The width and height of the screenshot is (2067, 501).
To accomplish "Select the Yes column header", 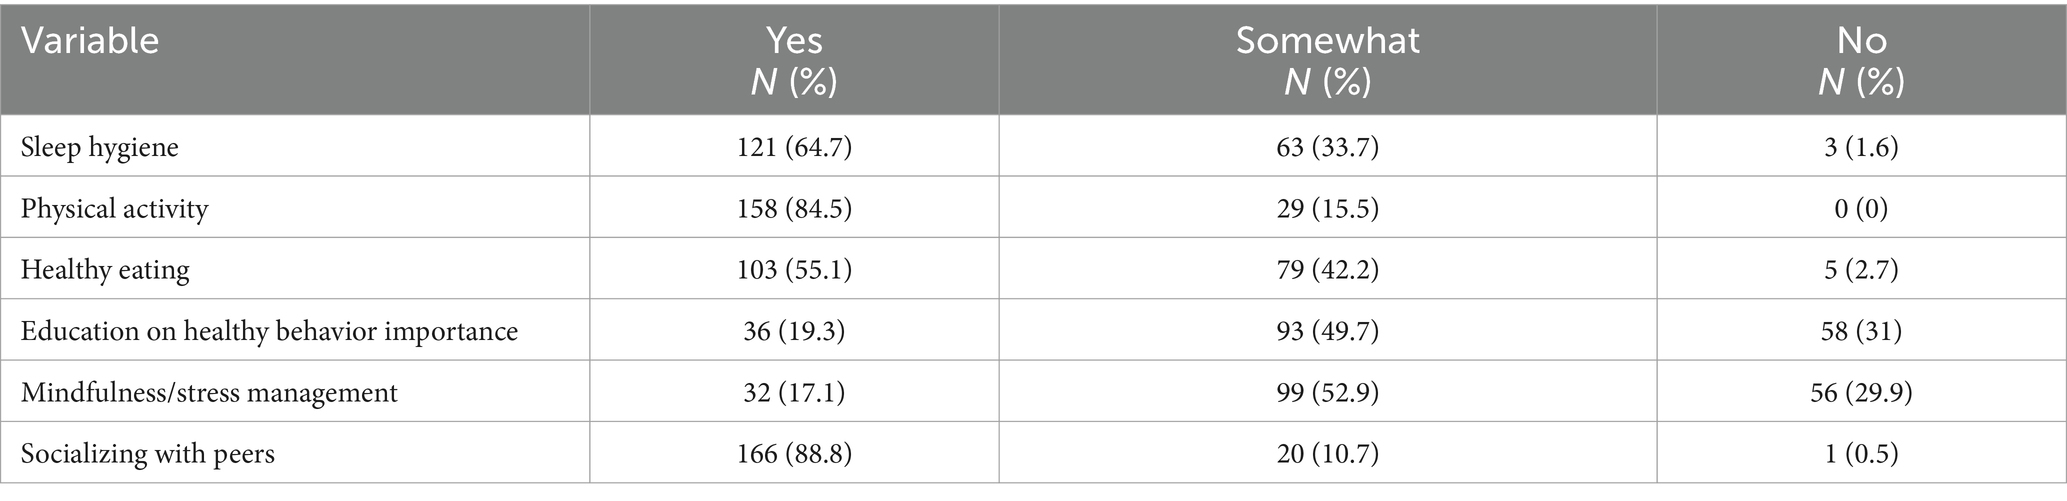I will (794, 59).
